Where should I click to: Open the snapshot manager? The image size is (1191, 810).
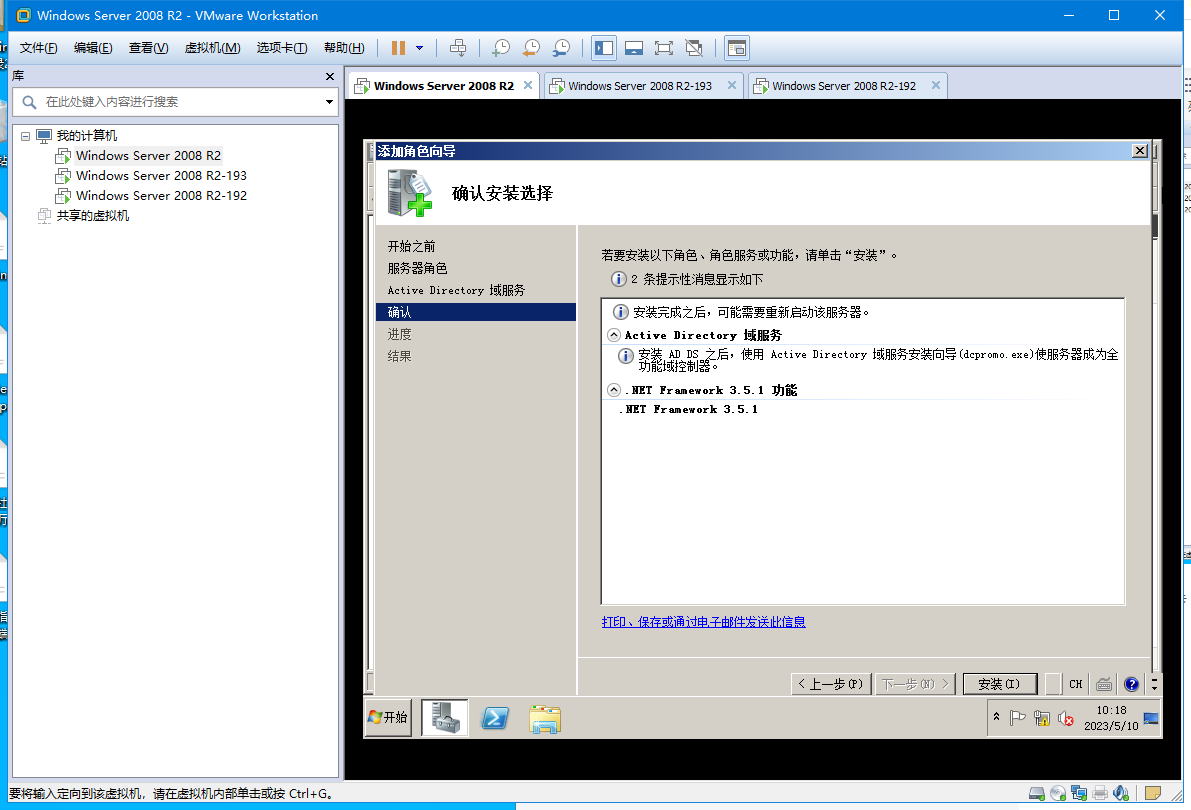tap(561, 48)
